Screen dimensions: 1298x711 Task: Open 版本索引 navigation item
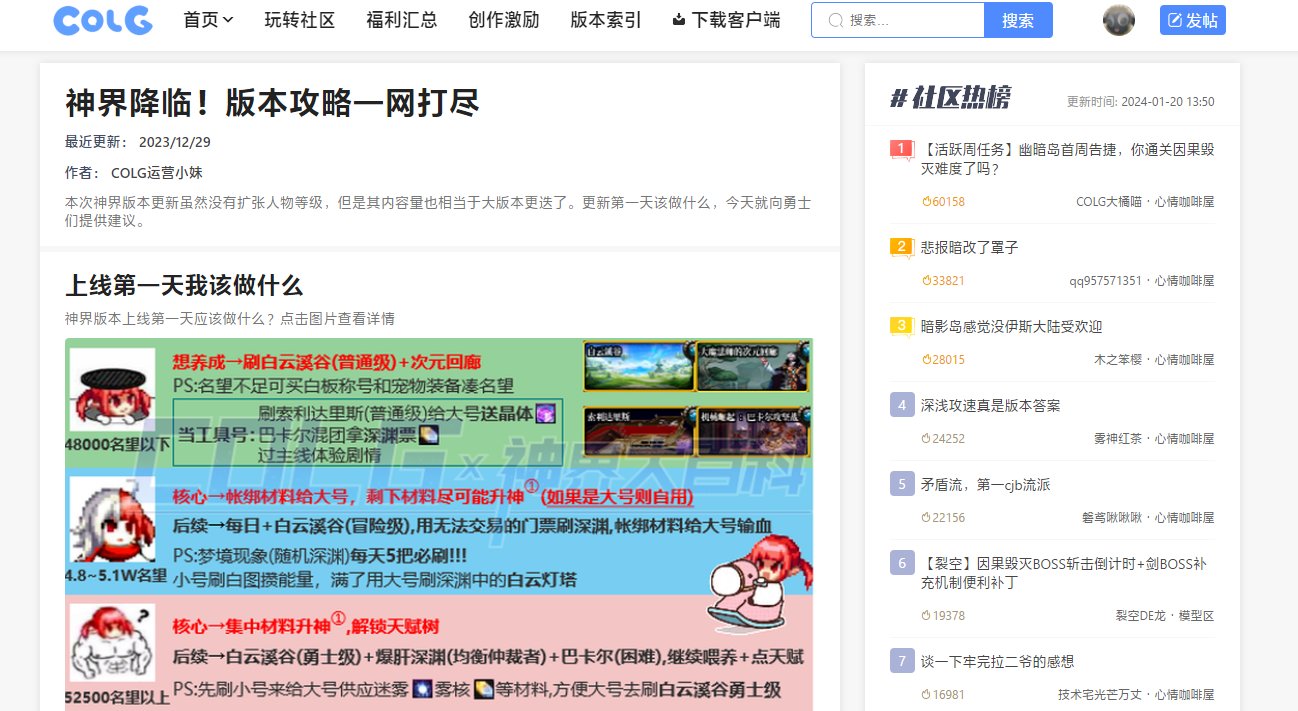click(605, 20)
